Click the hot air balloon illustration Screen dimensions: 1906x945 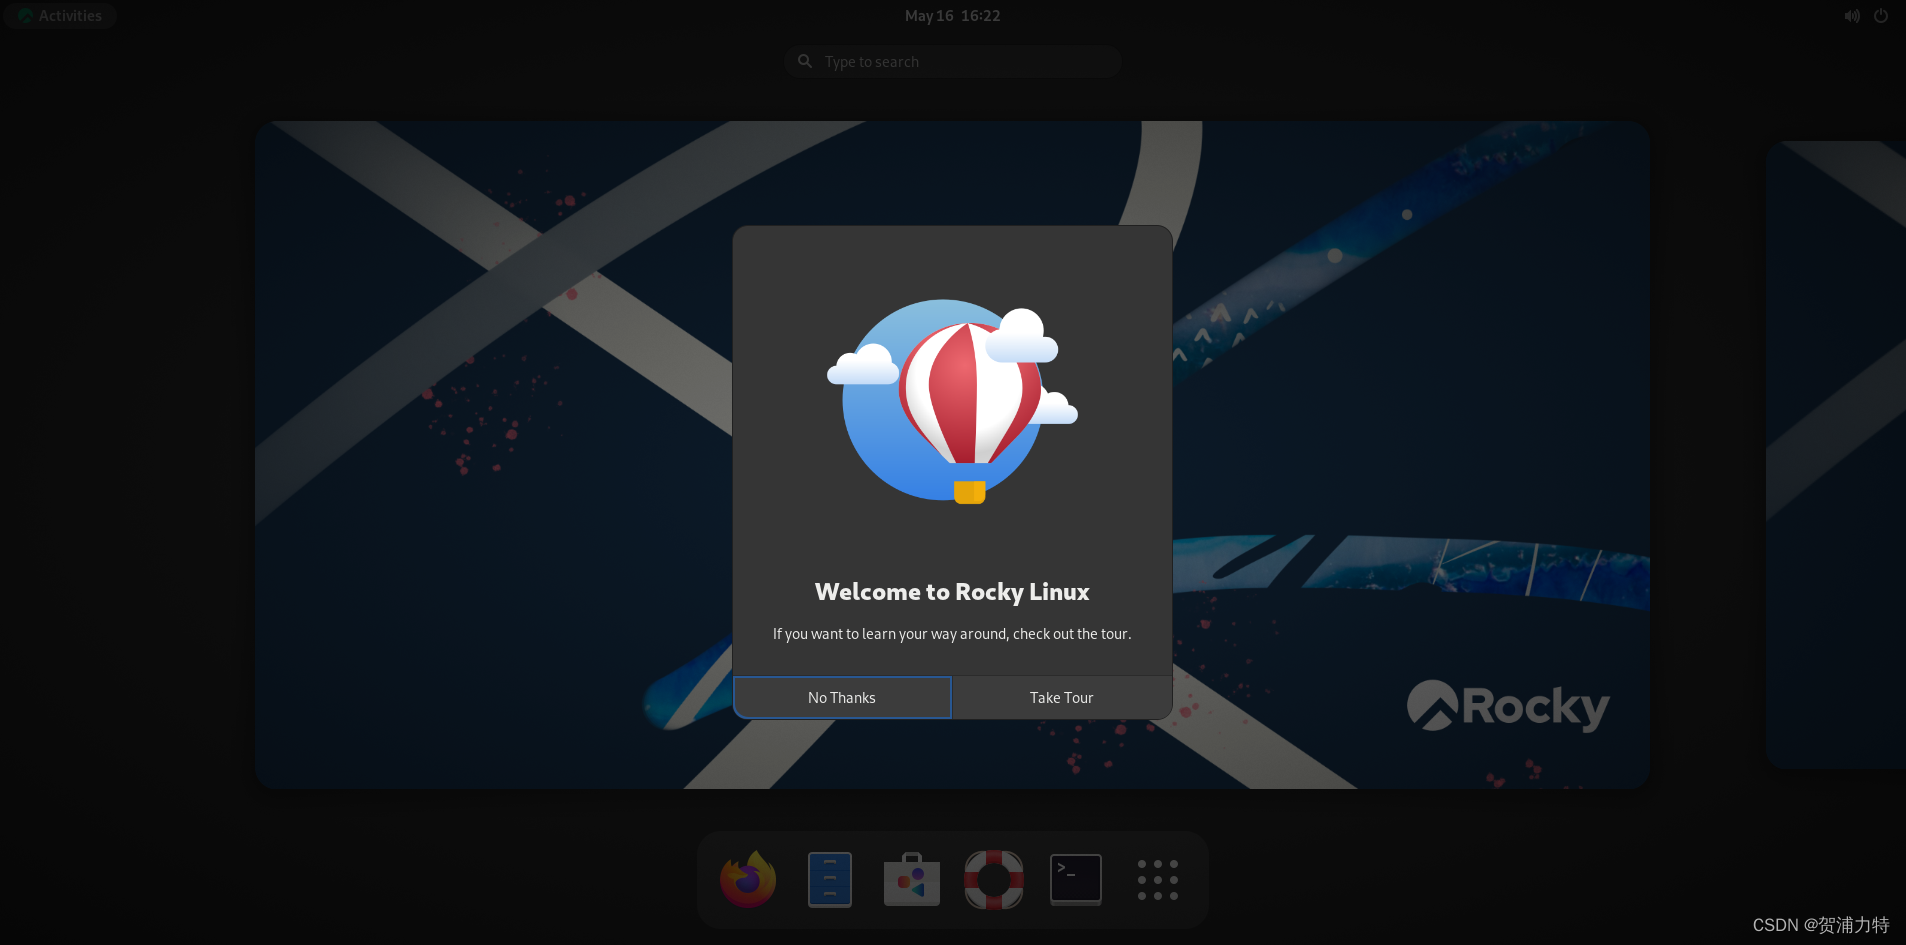click(952, 402)
